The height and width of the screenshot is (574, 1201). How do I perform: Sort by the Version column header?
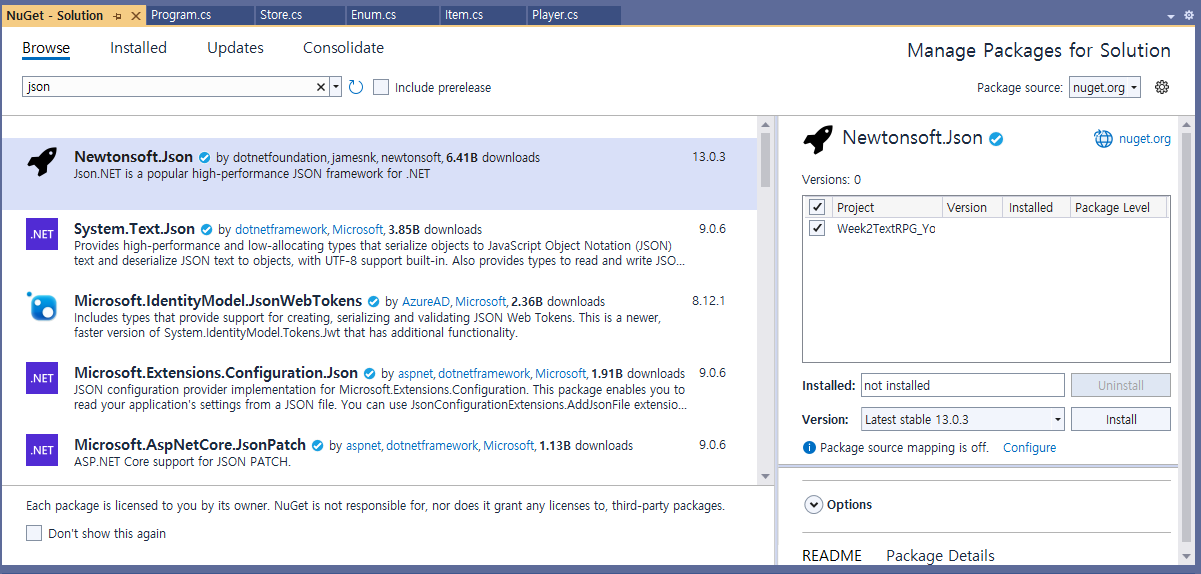coord(972,207)
